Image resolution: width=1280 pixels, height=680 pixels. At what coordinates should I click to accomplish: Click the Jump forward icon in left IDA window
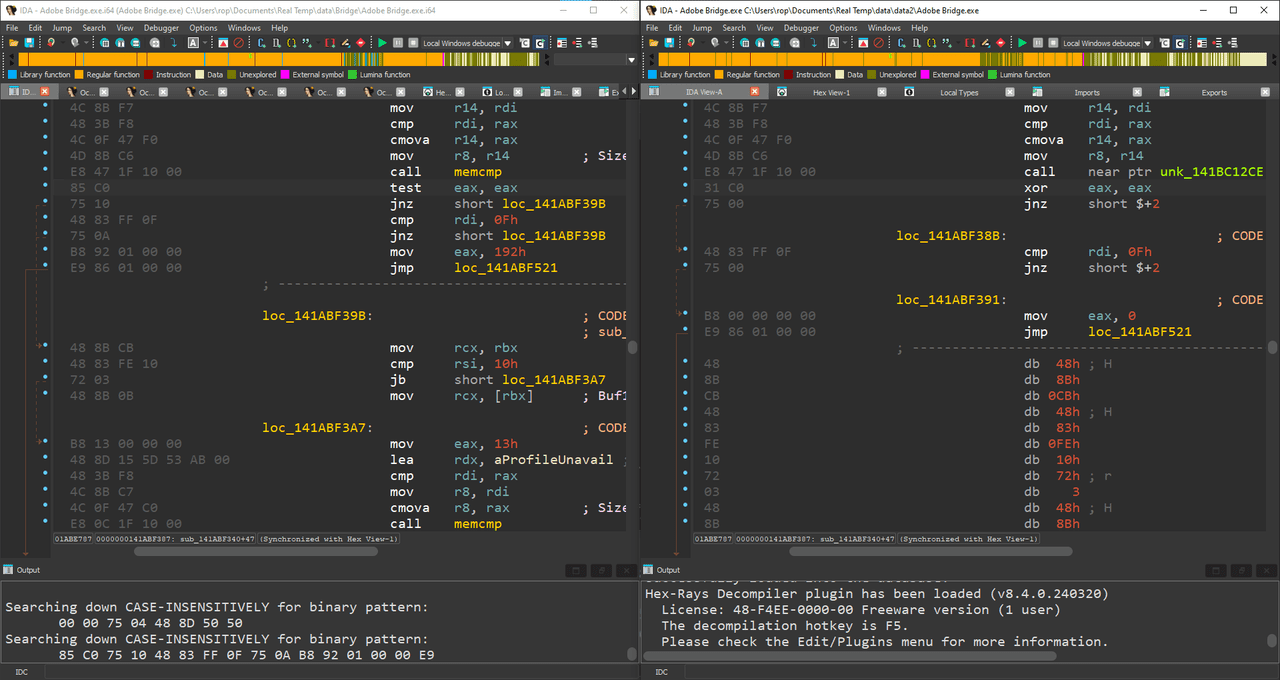pos(75,43)
